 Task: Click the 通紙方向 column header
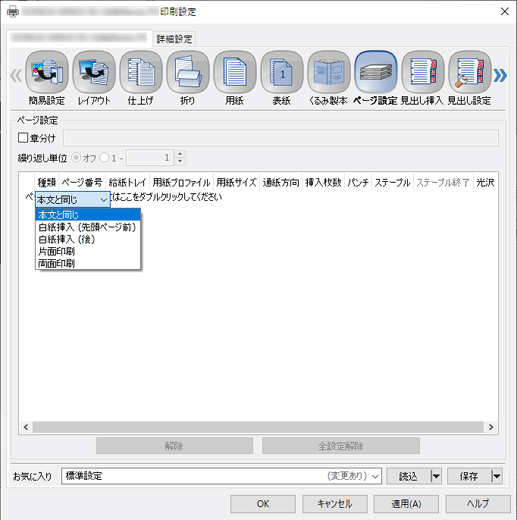click(x=281, y=183)
